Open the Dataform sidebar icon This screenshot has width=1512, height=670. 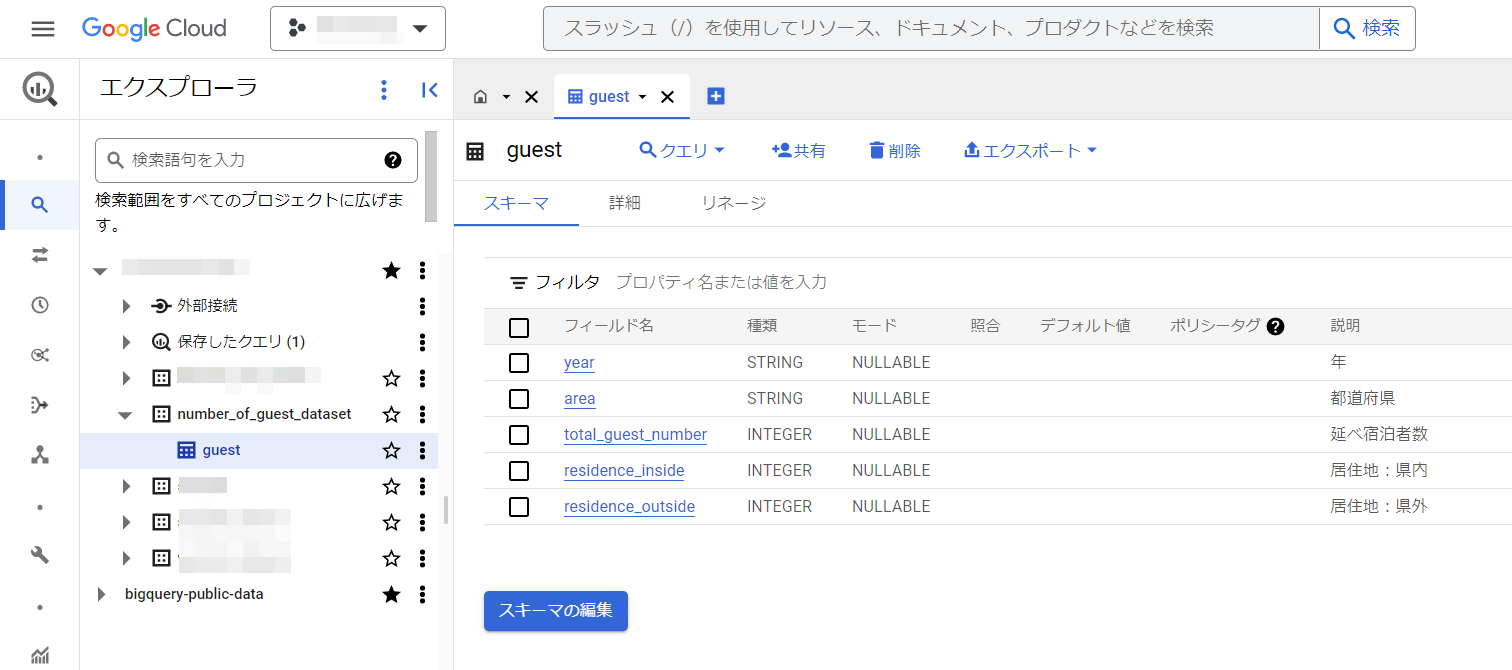[x=40, y=404]
